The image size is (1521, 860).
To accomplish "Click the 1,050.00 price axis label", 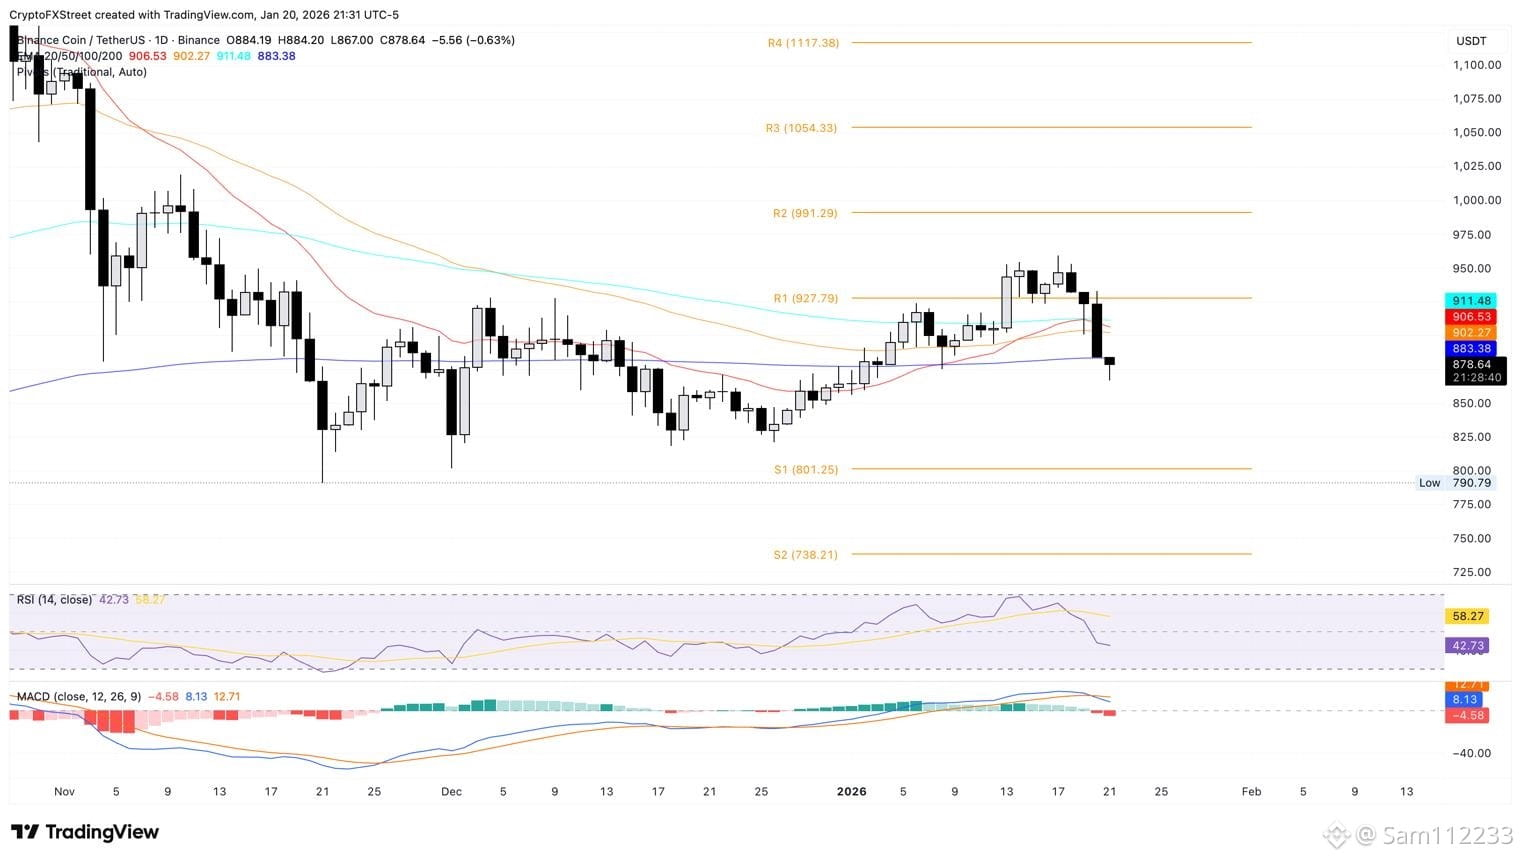I will tap(1477, 133).
